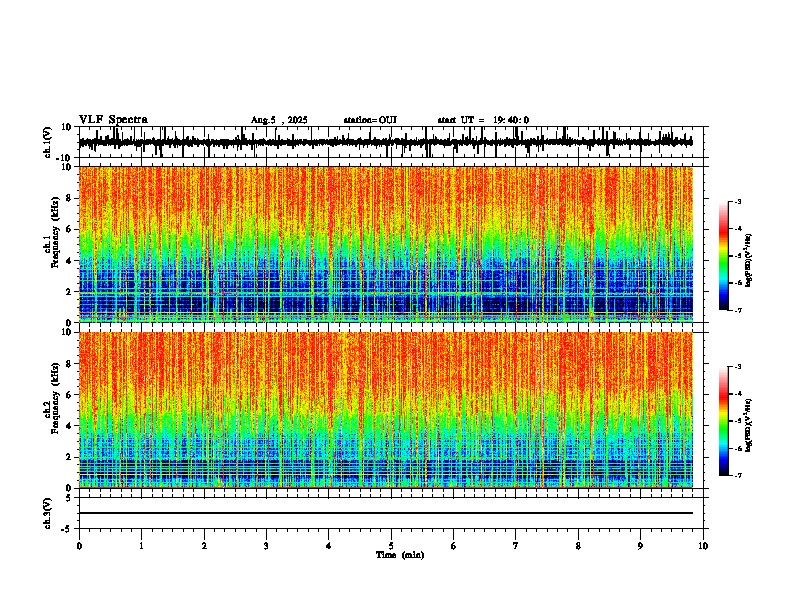
Task: Click the 'station=OUJ' label
Action: 370,120
